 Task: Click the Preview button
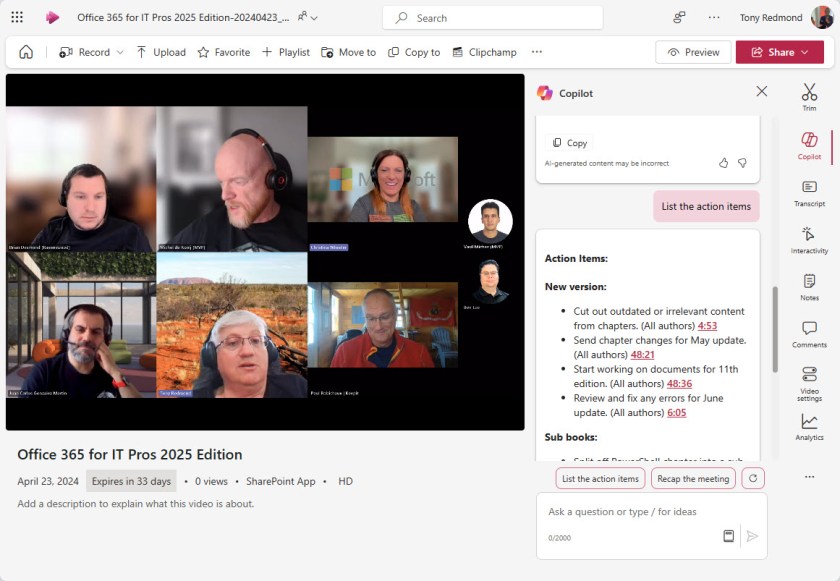click(x=693, y=52)
